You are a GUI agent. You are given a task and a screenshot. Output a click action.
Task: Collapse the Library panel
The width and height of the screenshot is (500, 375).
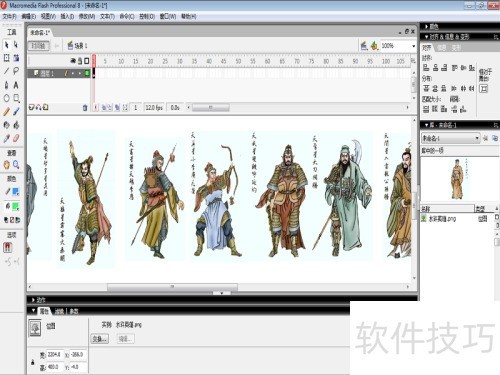[x=427, y=125]
